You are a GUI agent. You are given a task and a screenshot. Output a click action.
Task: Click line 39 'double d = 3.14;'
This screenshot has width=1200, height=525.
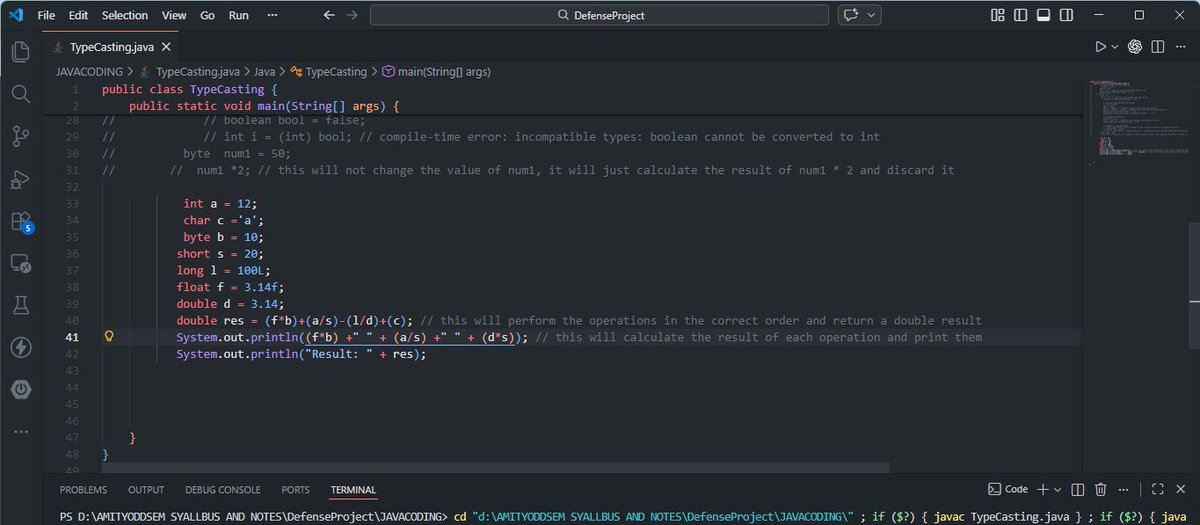pos(231,303)
